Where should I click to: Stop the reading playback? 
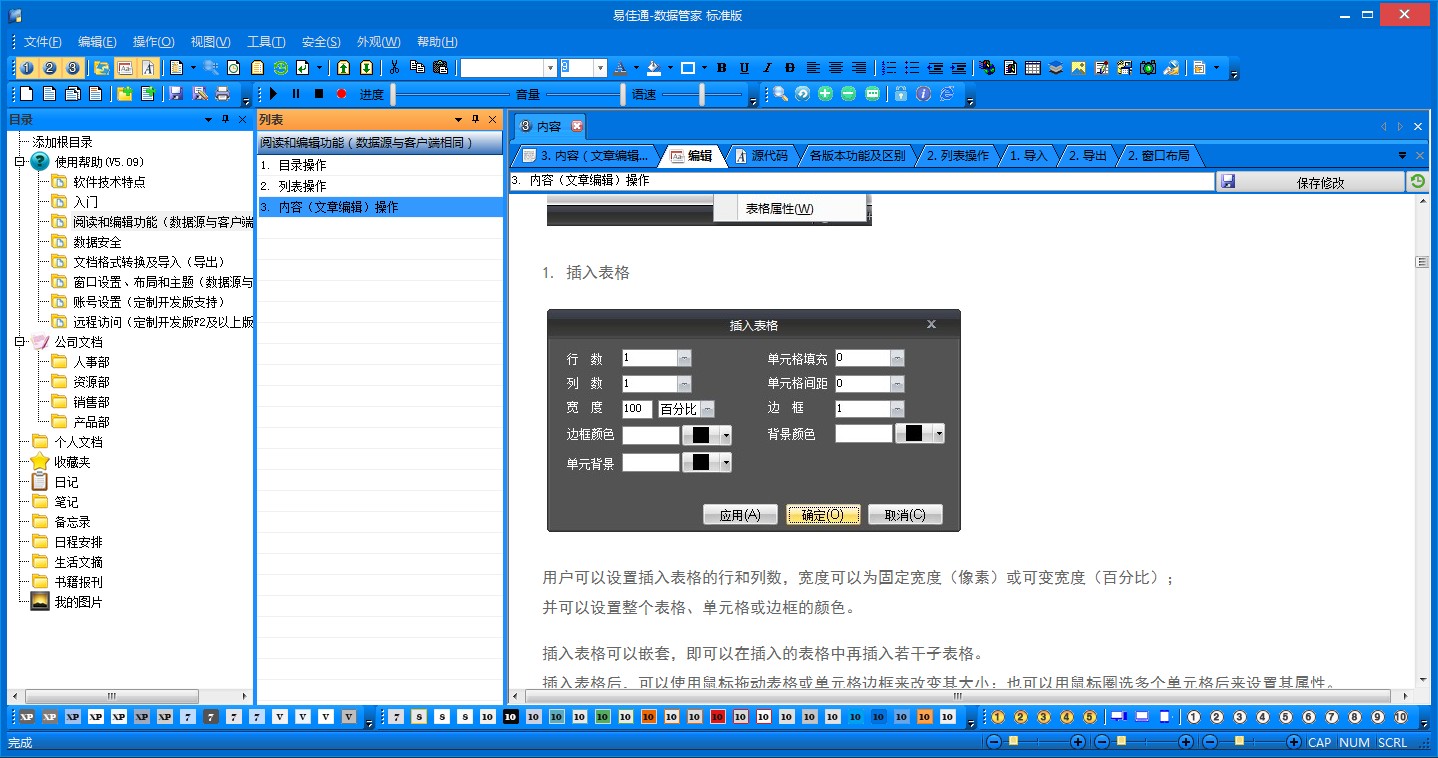(319, 94)
